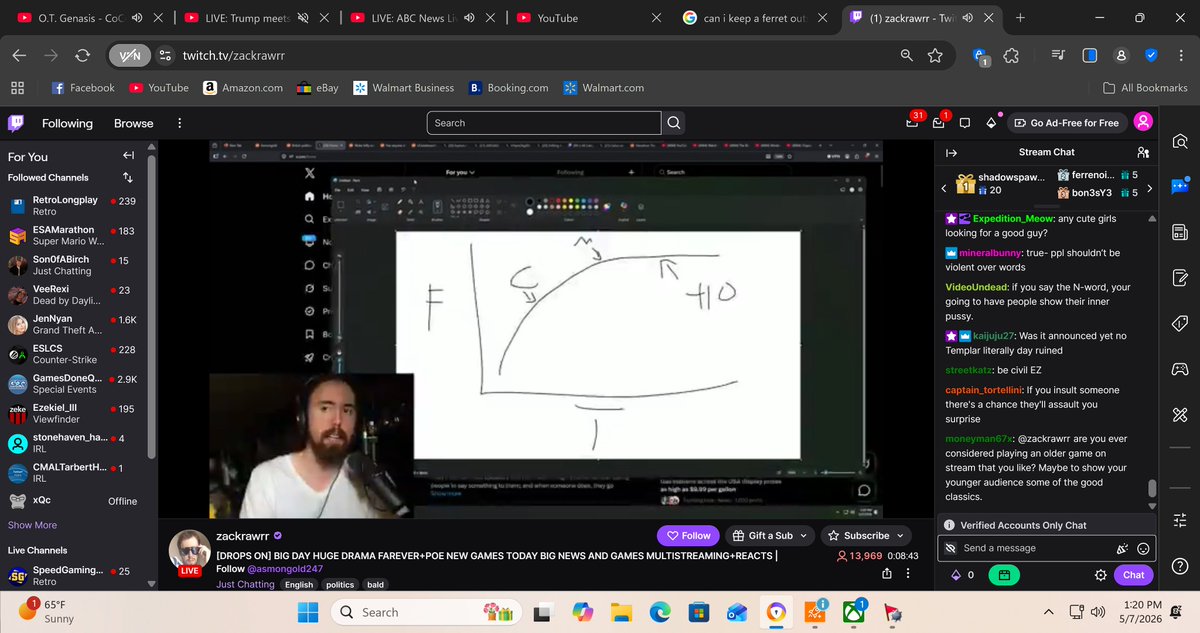Open Browse in Twitch navigation
1200x633 pixels.
point(134,123)
